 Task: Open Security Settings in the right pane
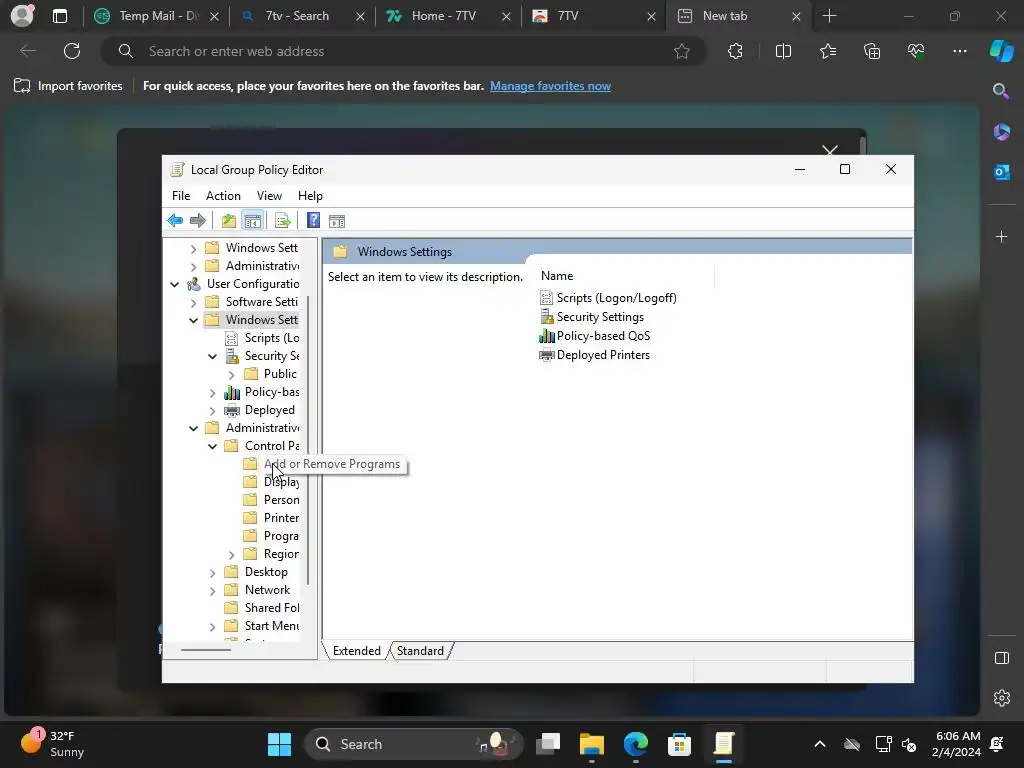coord(592,317)
